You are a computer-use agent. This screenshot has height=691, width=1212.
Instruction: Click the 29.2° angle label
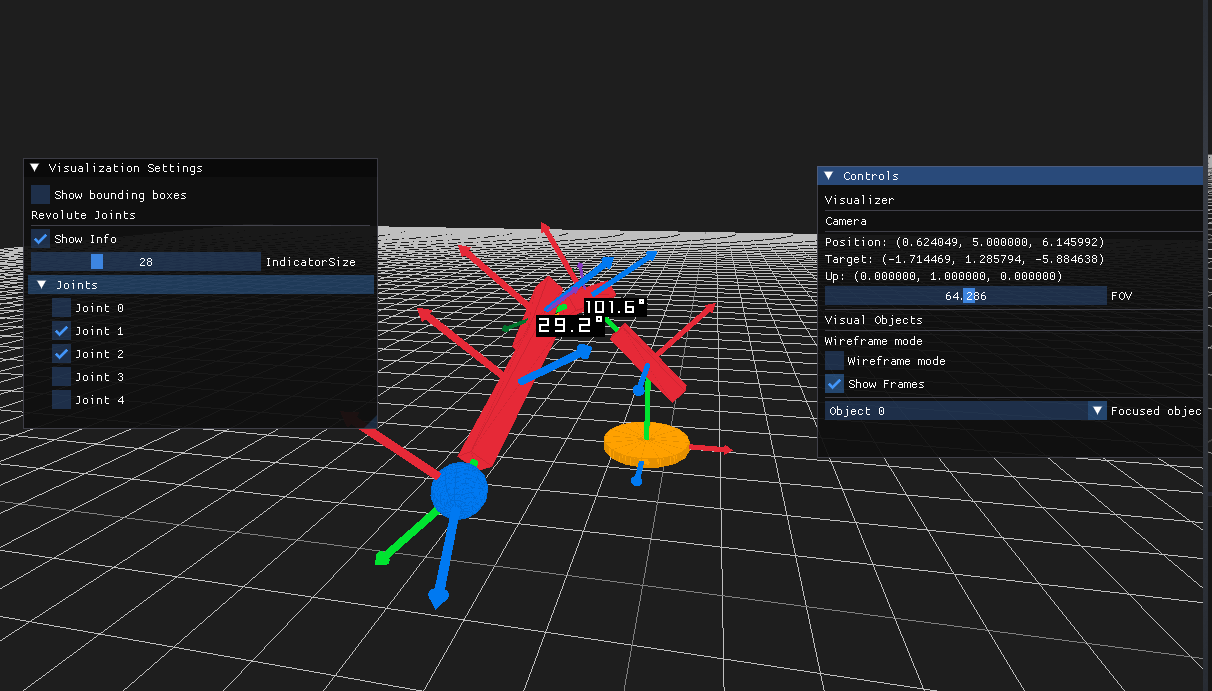570,325
